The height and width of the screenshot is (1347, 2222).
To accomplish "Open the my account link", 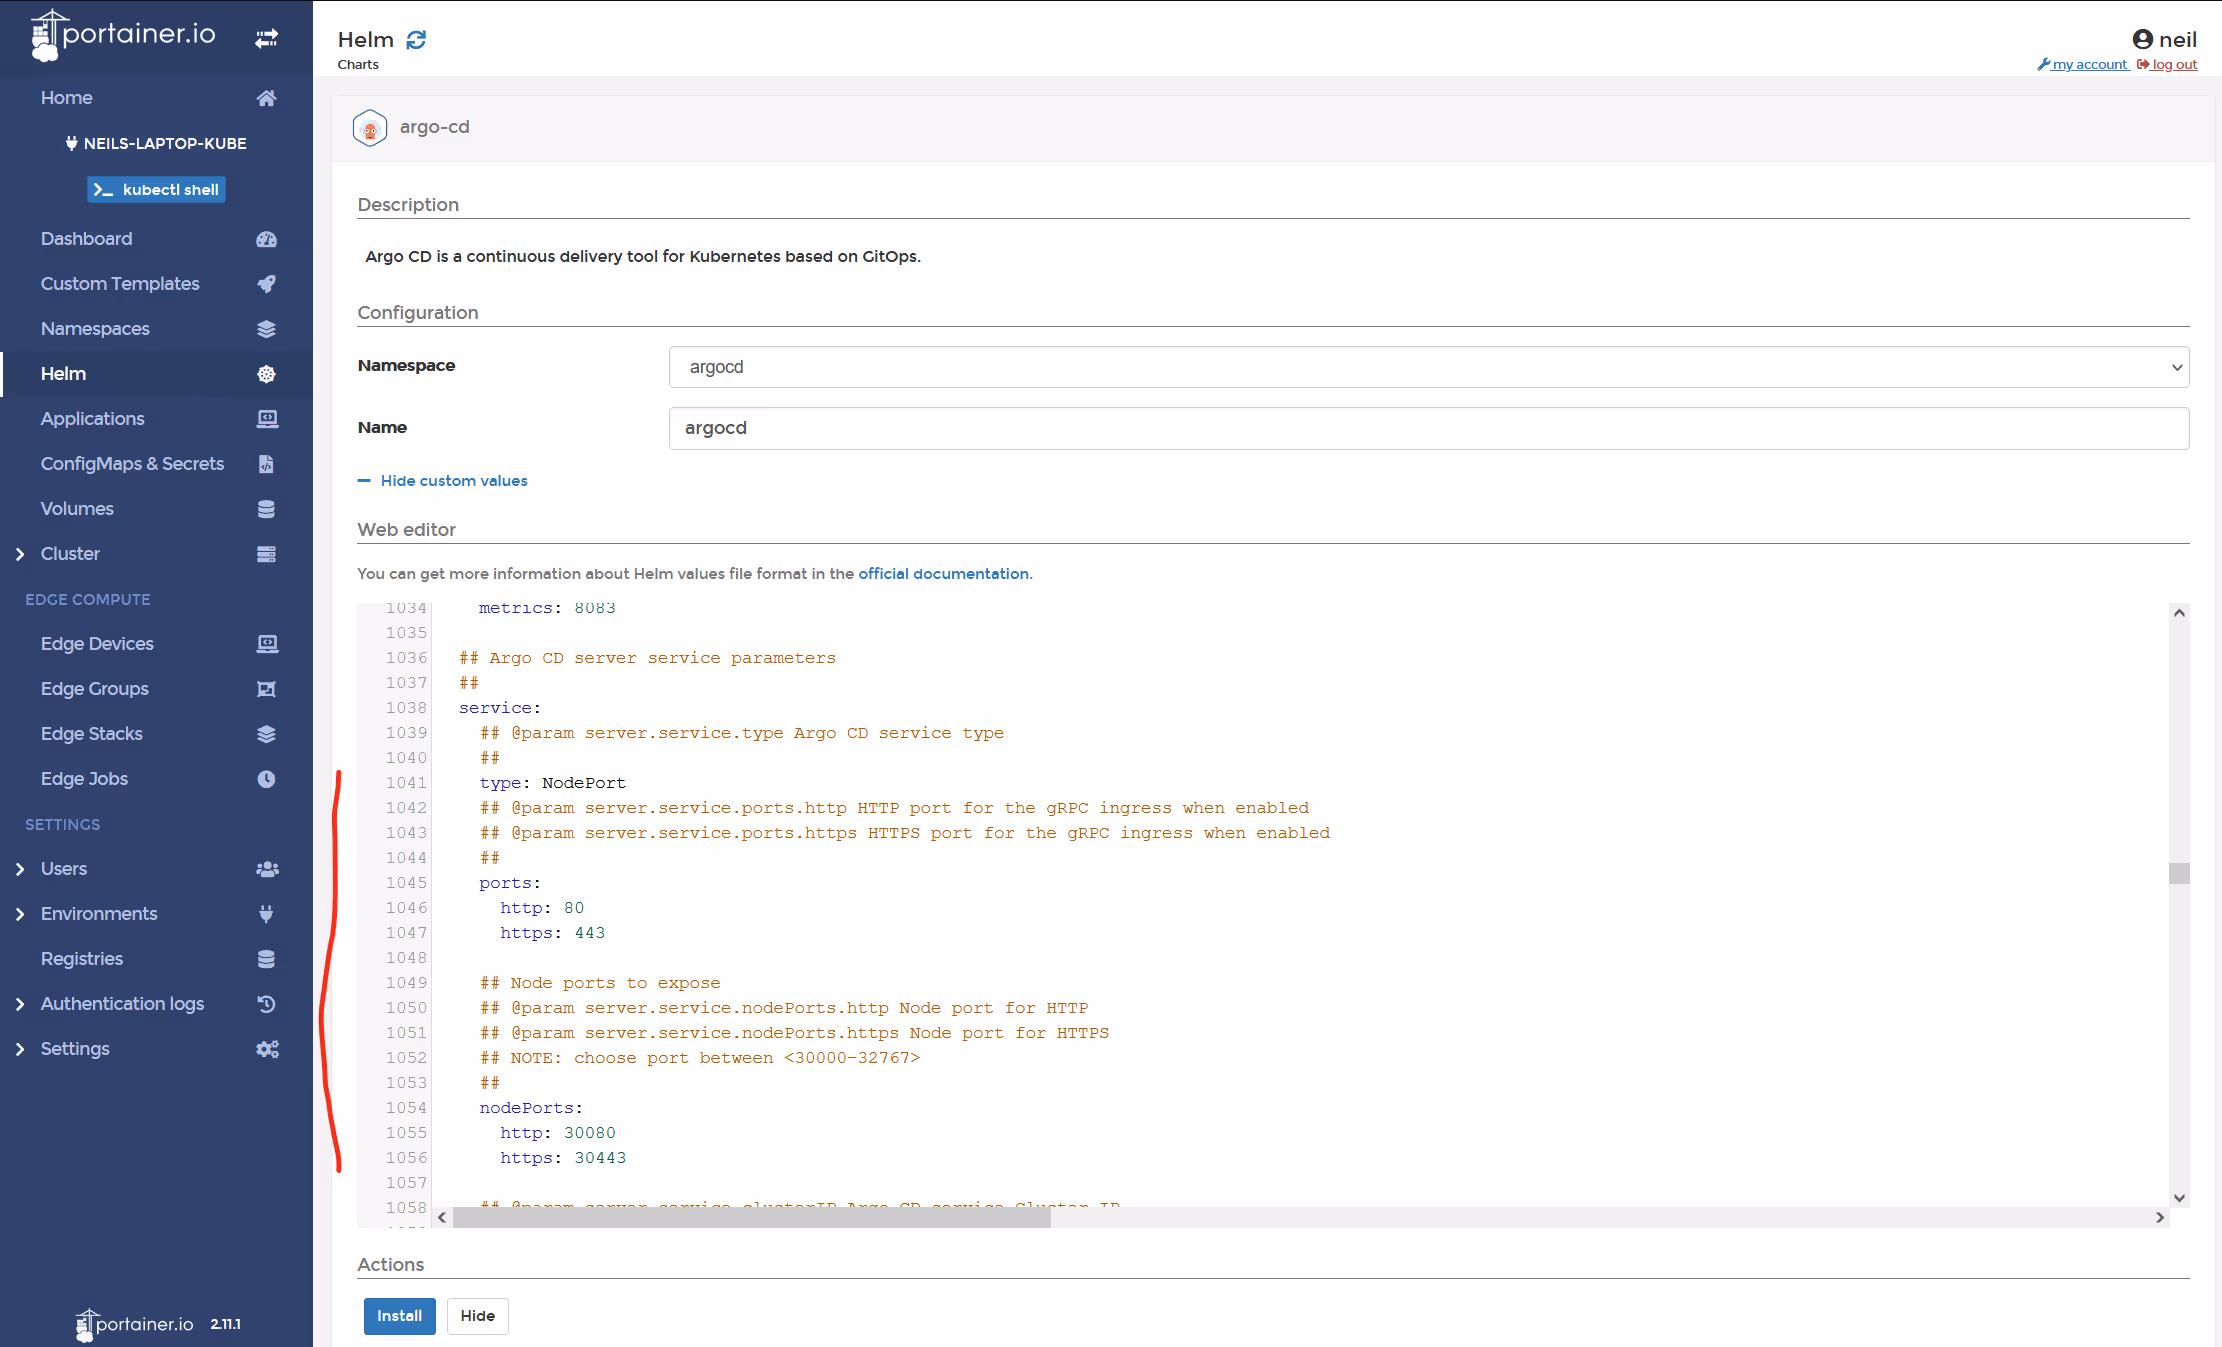I will [x=2083, y=65].
